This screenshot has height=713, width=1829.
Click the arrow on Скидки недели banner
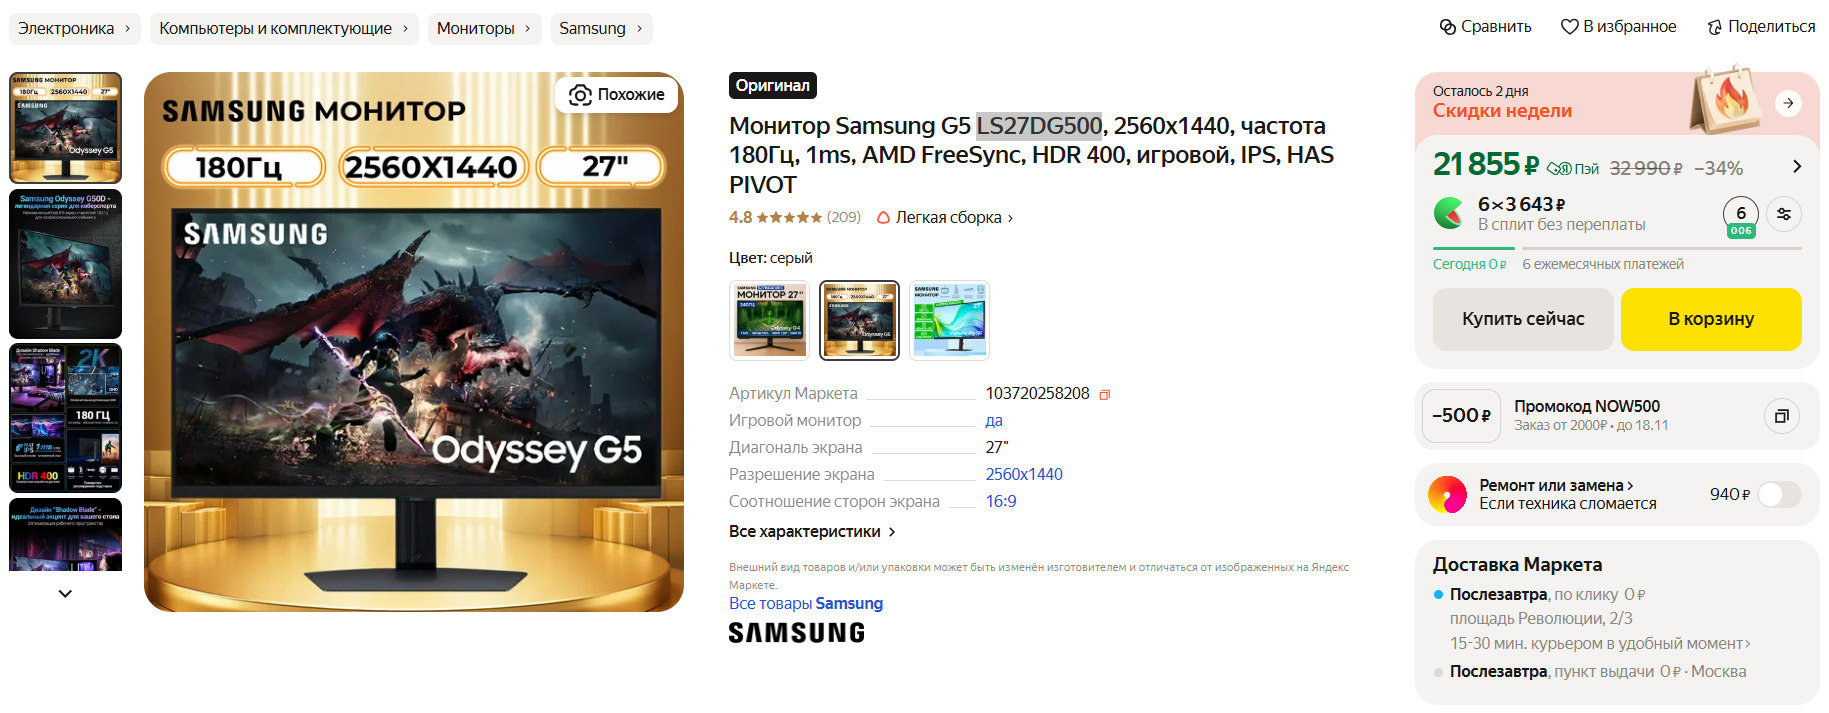point(1788,103)
